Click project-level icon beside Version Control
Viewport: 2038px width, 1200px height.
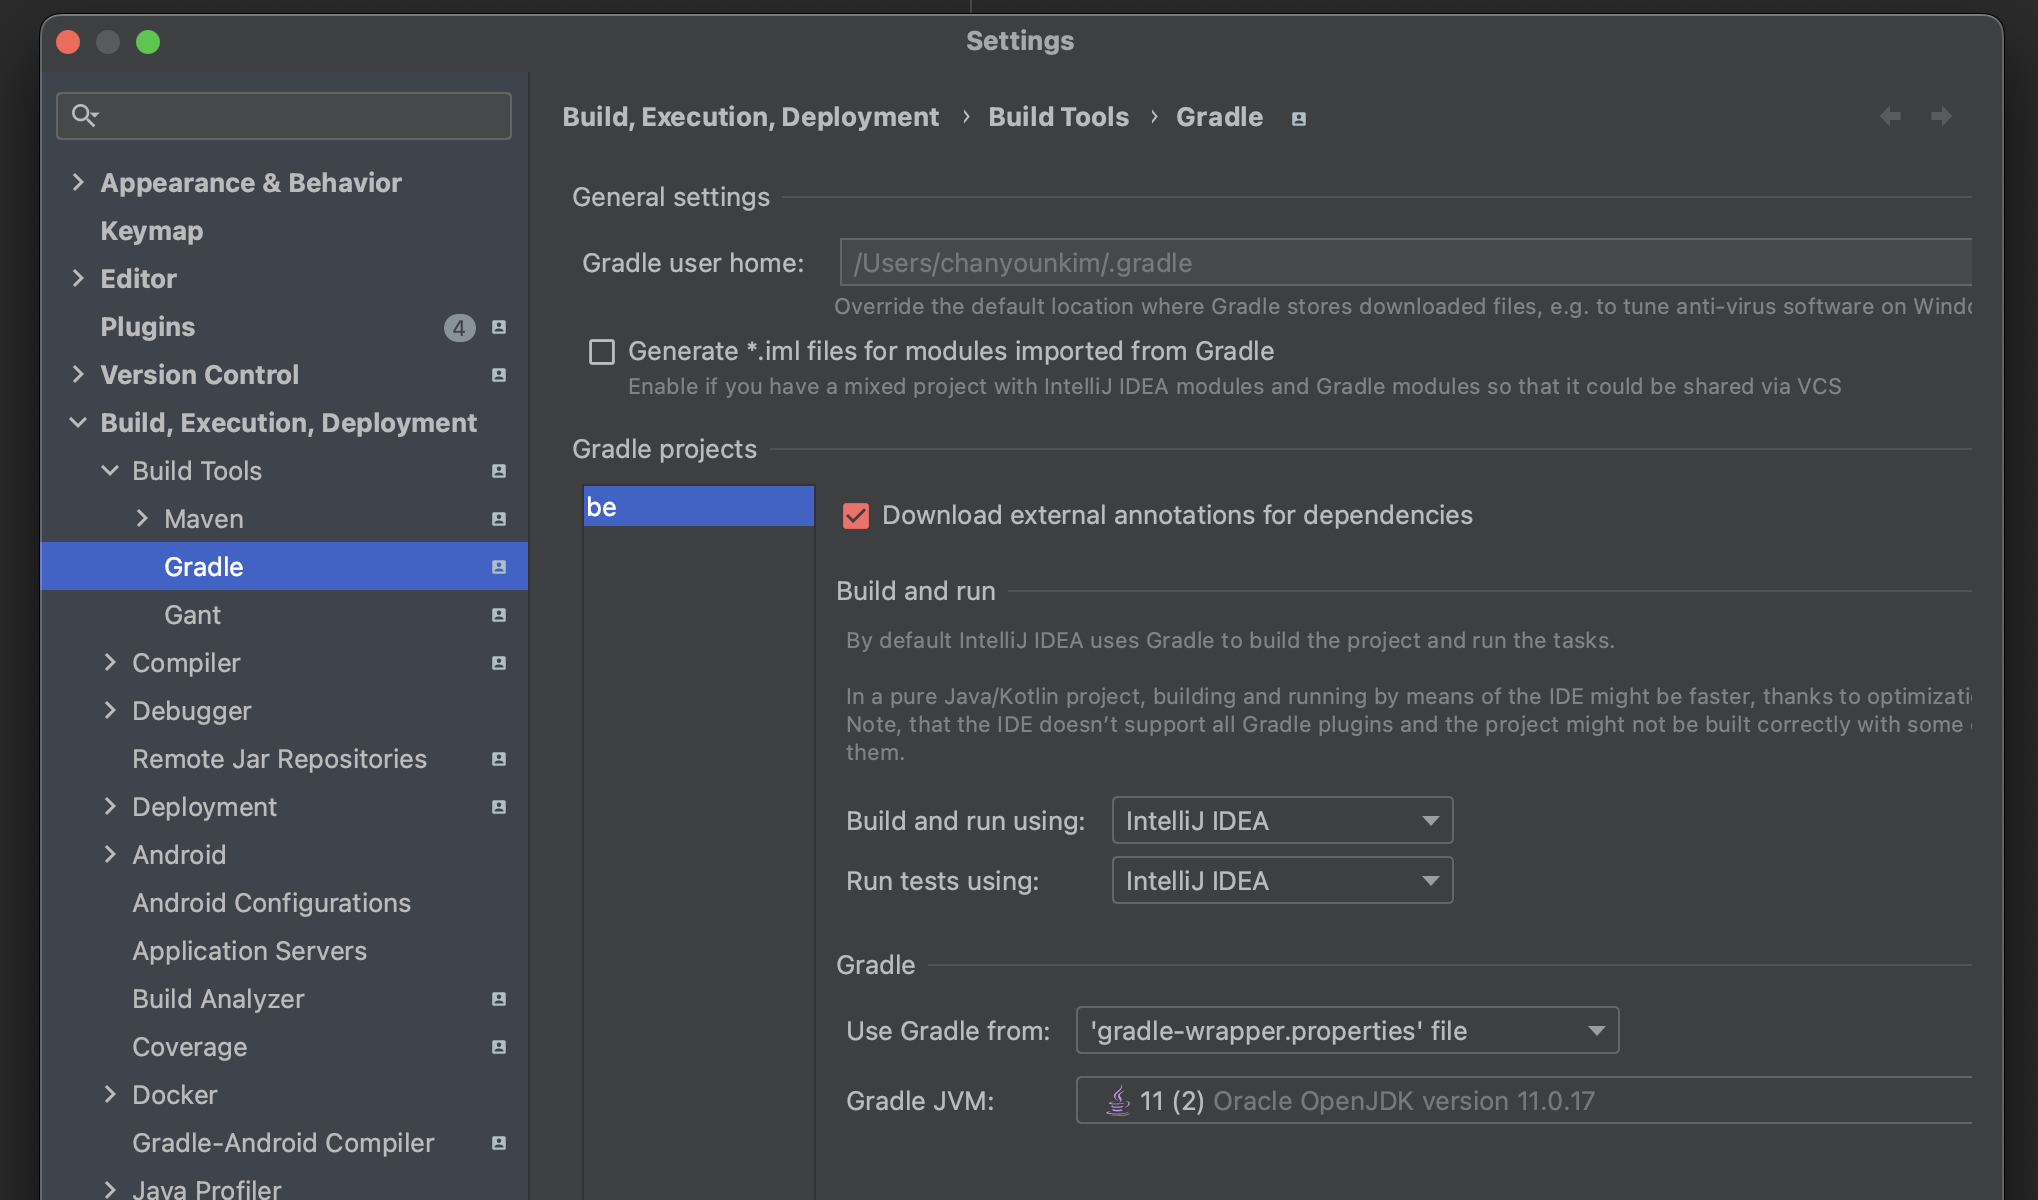(x=499, y=375)
